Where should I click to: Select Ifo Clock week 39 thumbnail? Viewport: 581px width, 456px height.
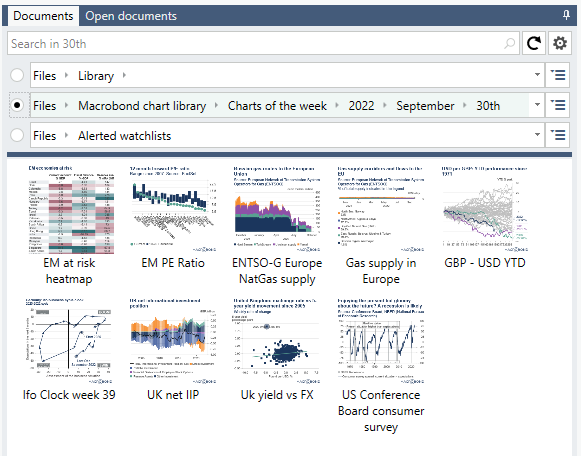tap(69, 341)
